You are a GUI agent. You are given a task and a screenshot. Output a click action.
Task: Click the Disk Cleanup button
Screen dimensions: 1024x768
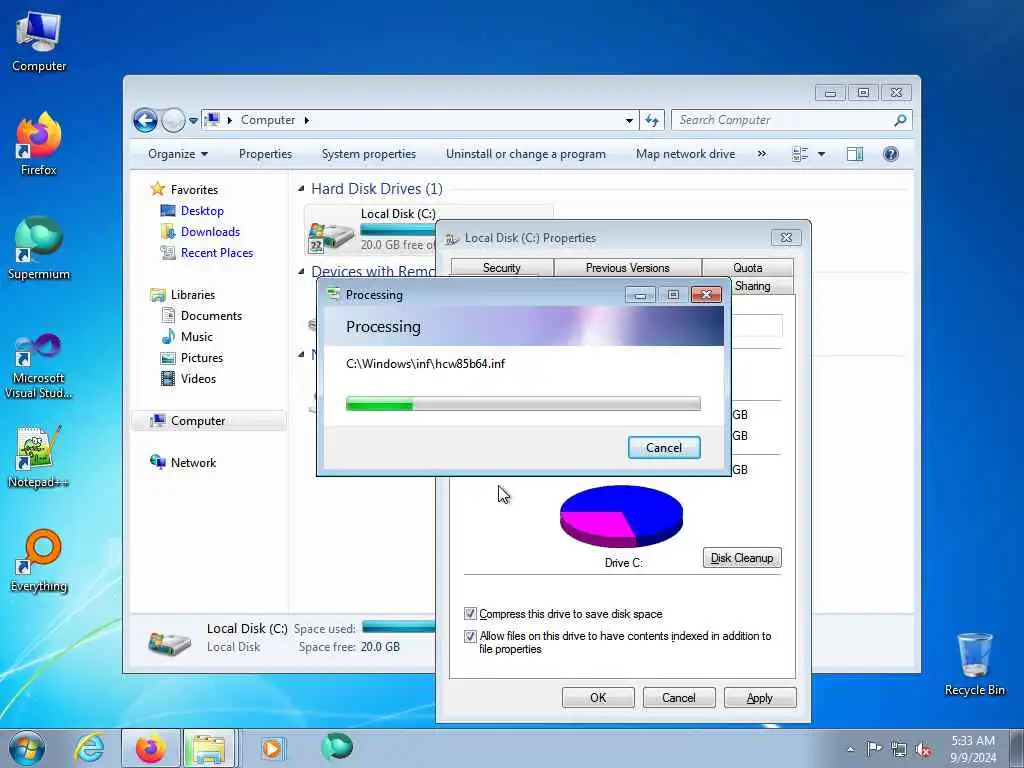[x=742, y=558]
